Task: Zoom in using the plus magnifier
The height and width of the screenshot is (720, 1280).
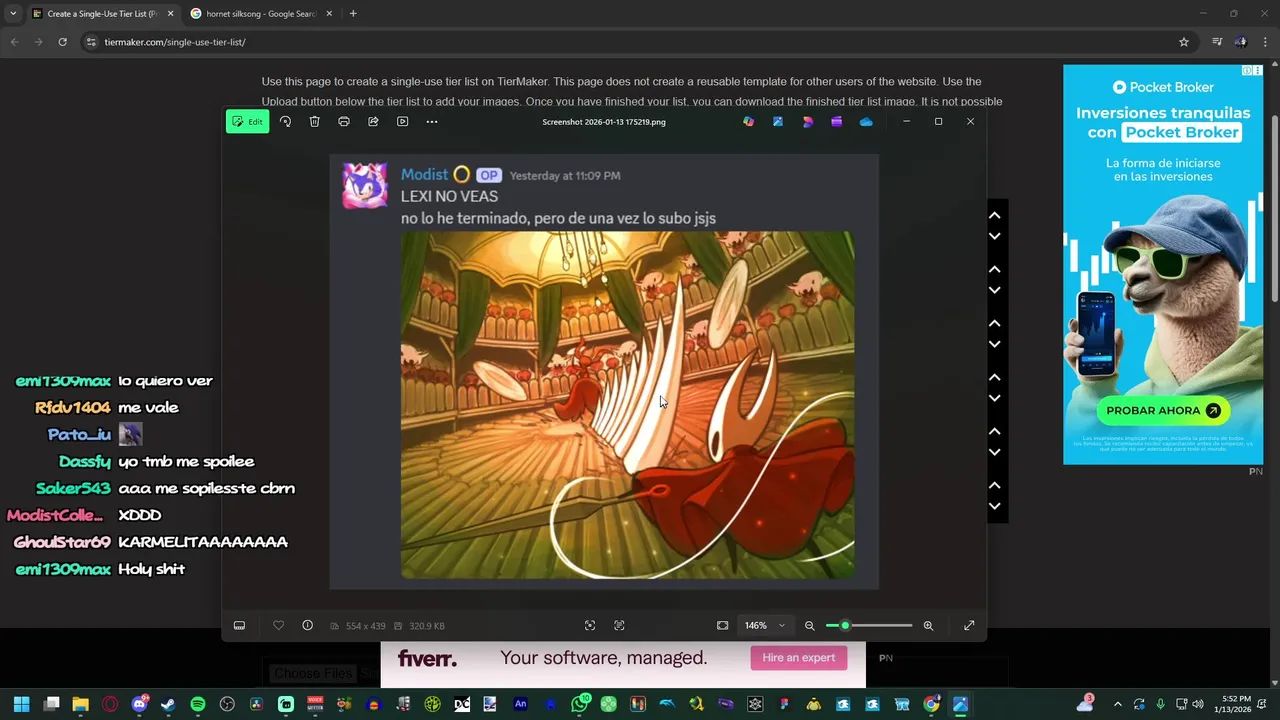Action: point(928,626)
